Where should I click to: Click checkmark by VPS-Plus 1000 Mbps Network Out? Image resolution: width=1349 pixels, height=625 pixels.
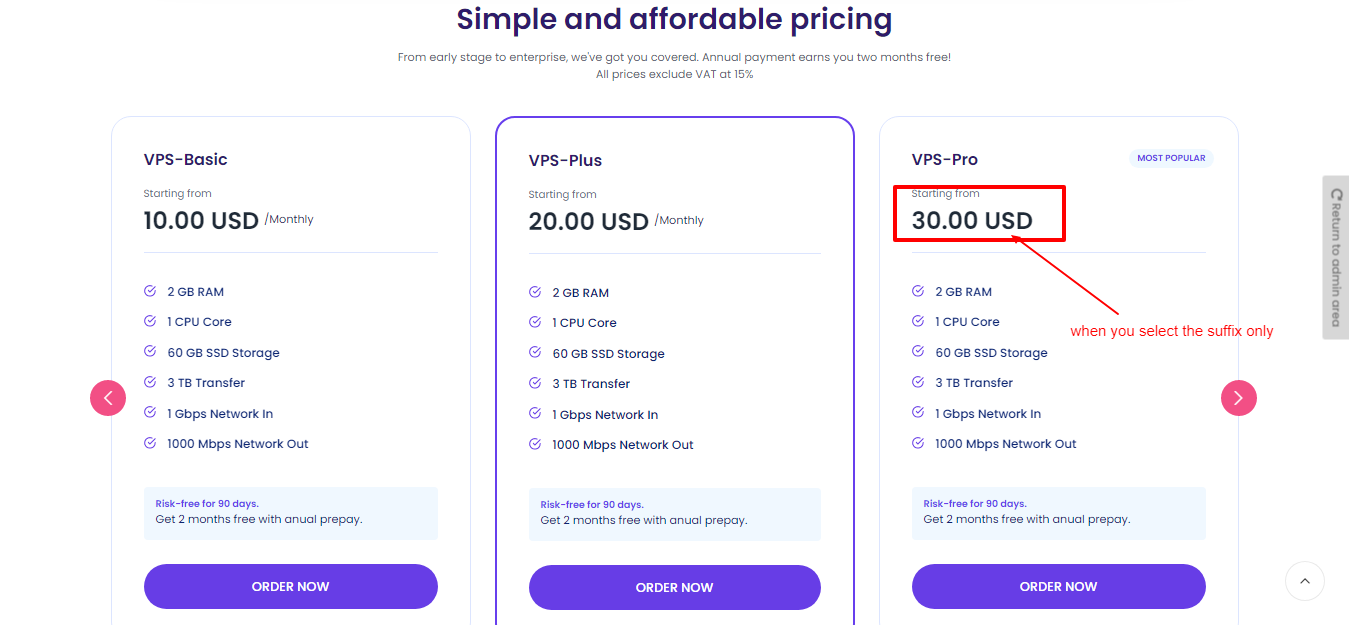point(535,444)
